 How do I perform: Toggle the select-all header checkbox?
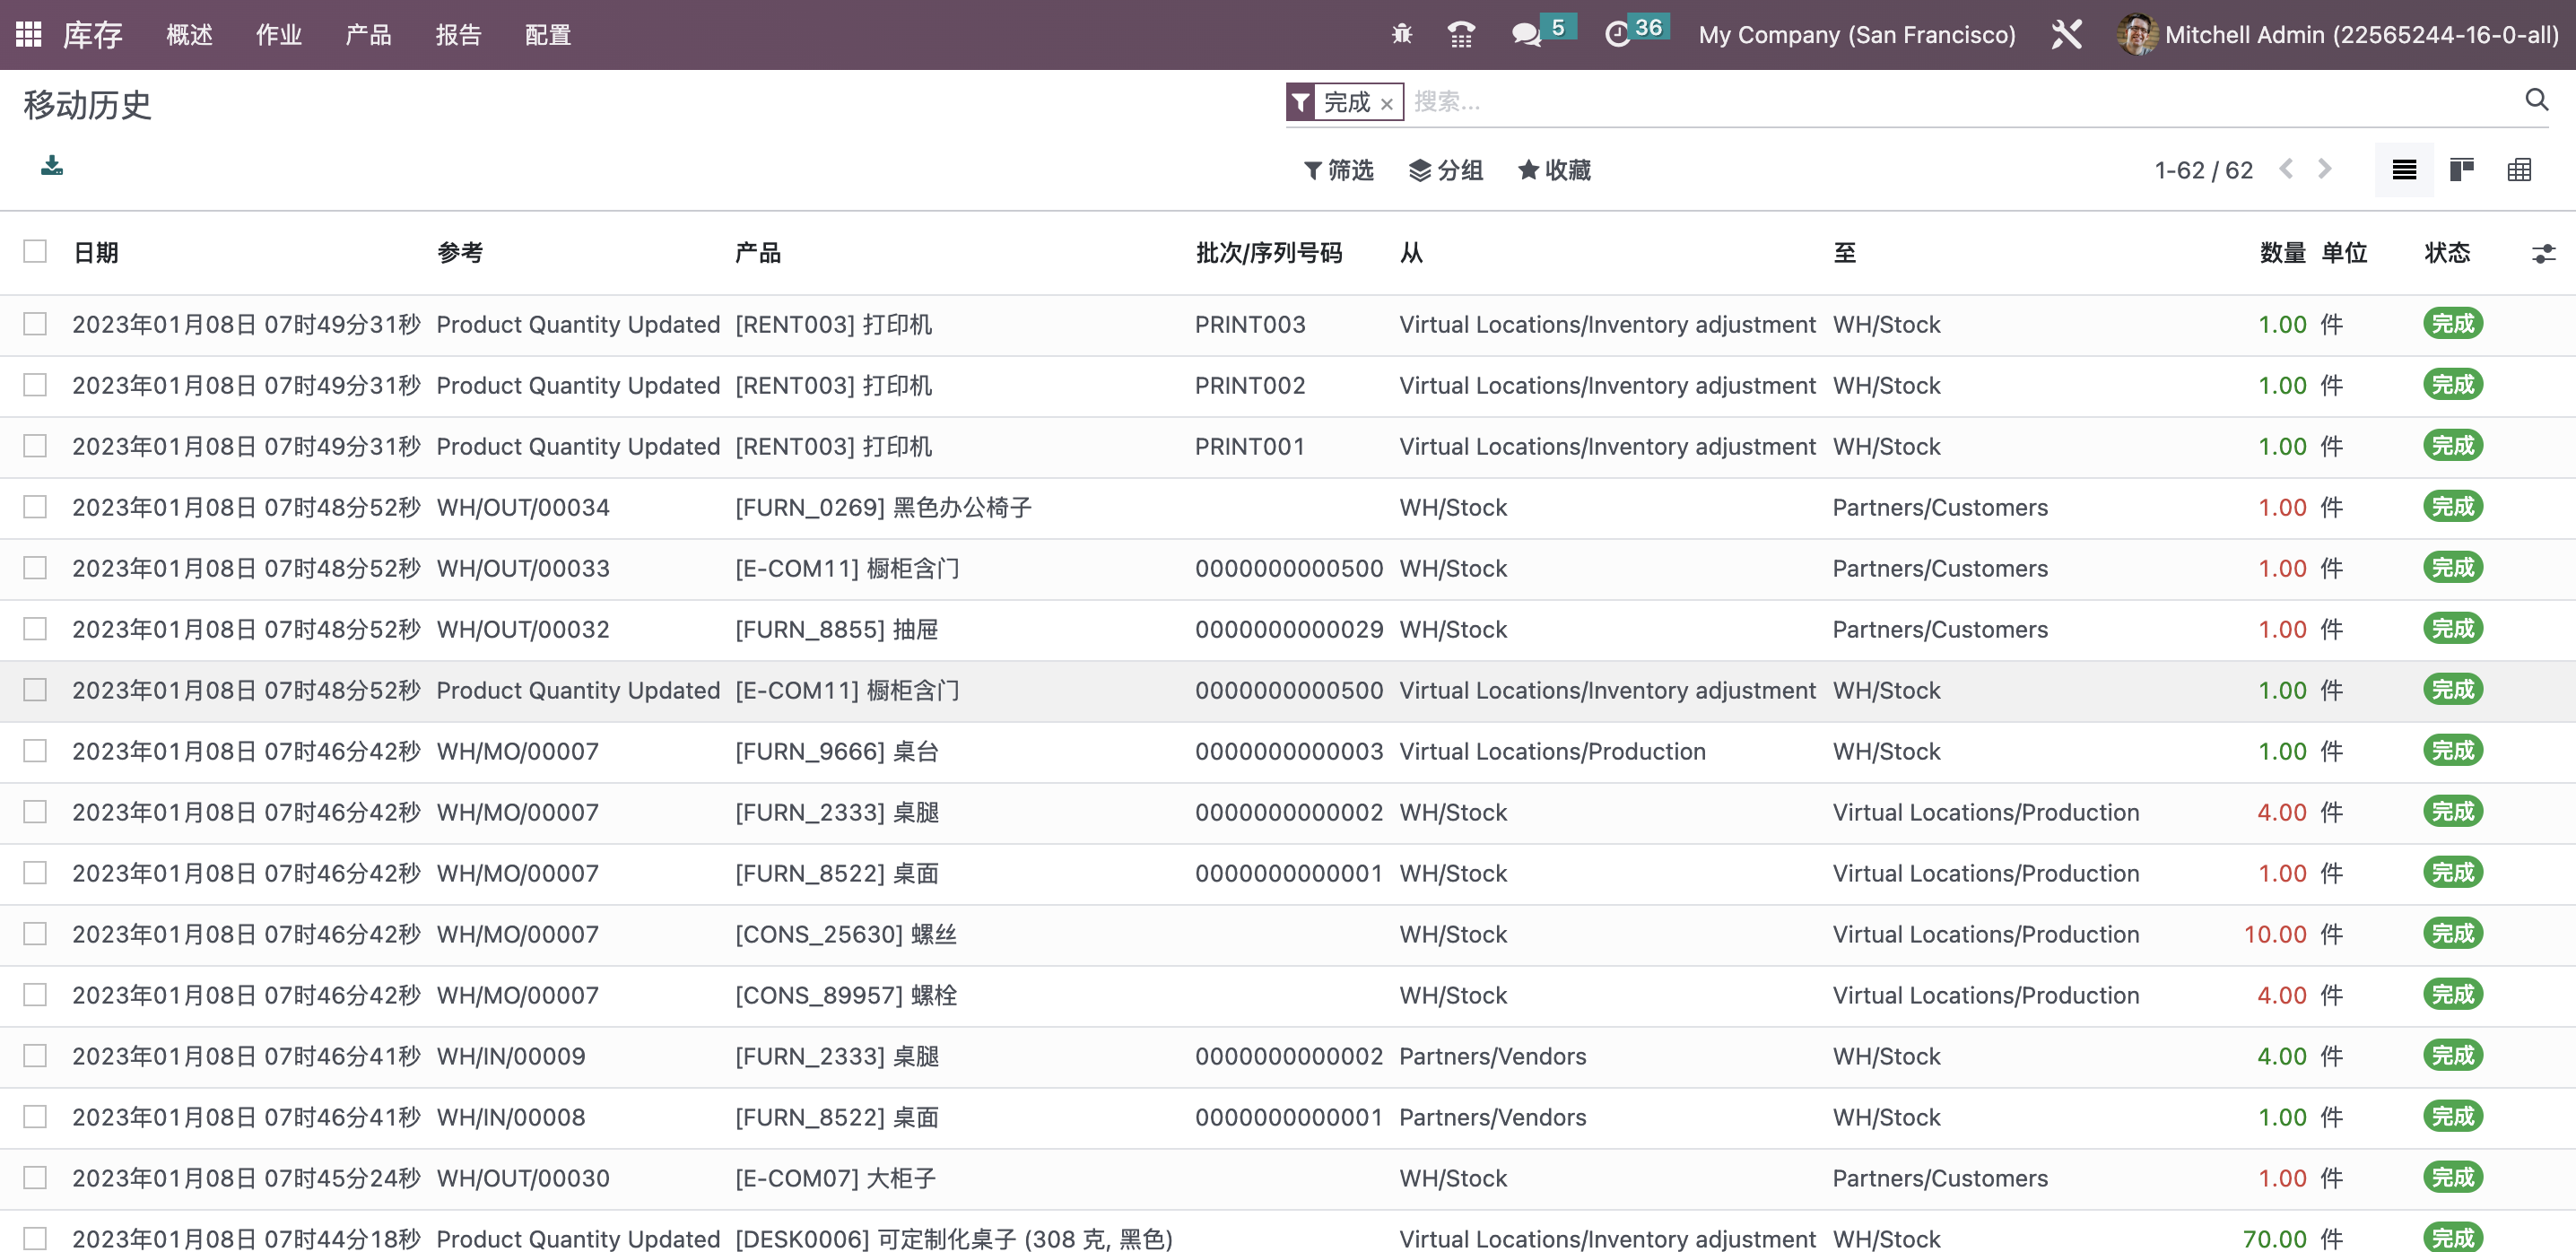coord(35,251)
